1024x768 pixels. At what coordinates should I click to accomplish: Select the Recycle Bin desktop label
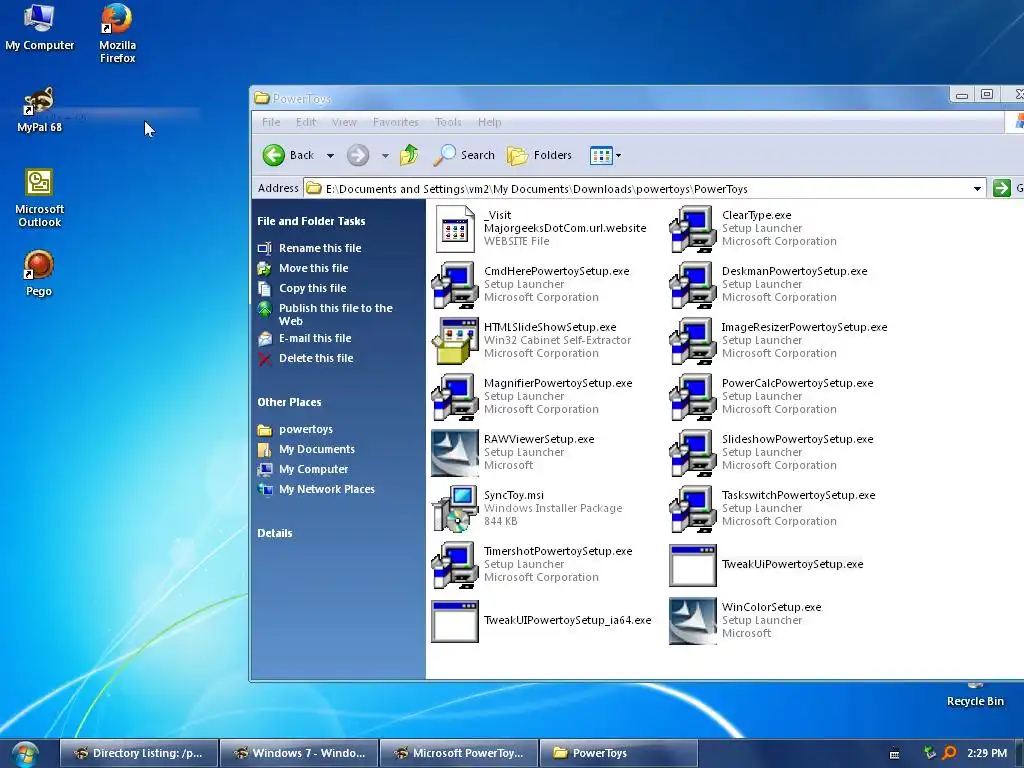(x=975, y=701)
